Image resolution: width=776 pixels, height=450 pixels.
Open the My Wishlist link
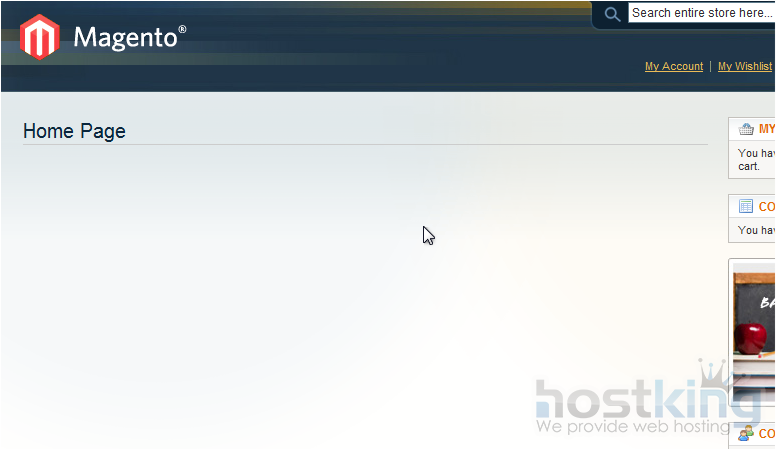click(x=745, y=66)
